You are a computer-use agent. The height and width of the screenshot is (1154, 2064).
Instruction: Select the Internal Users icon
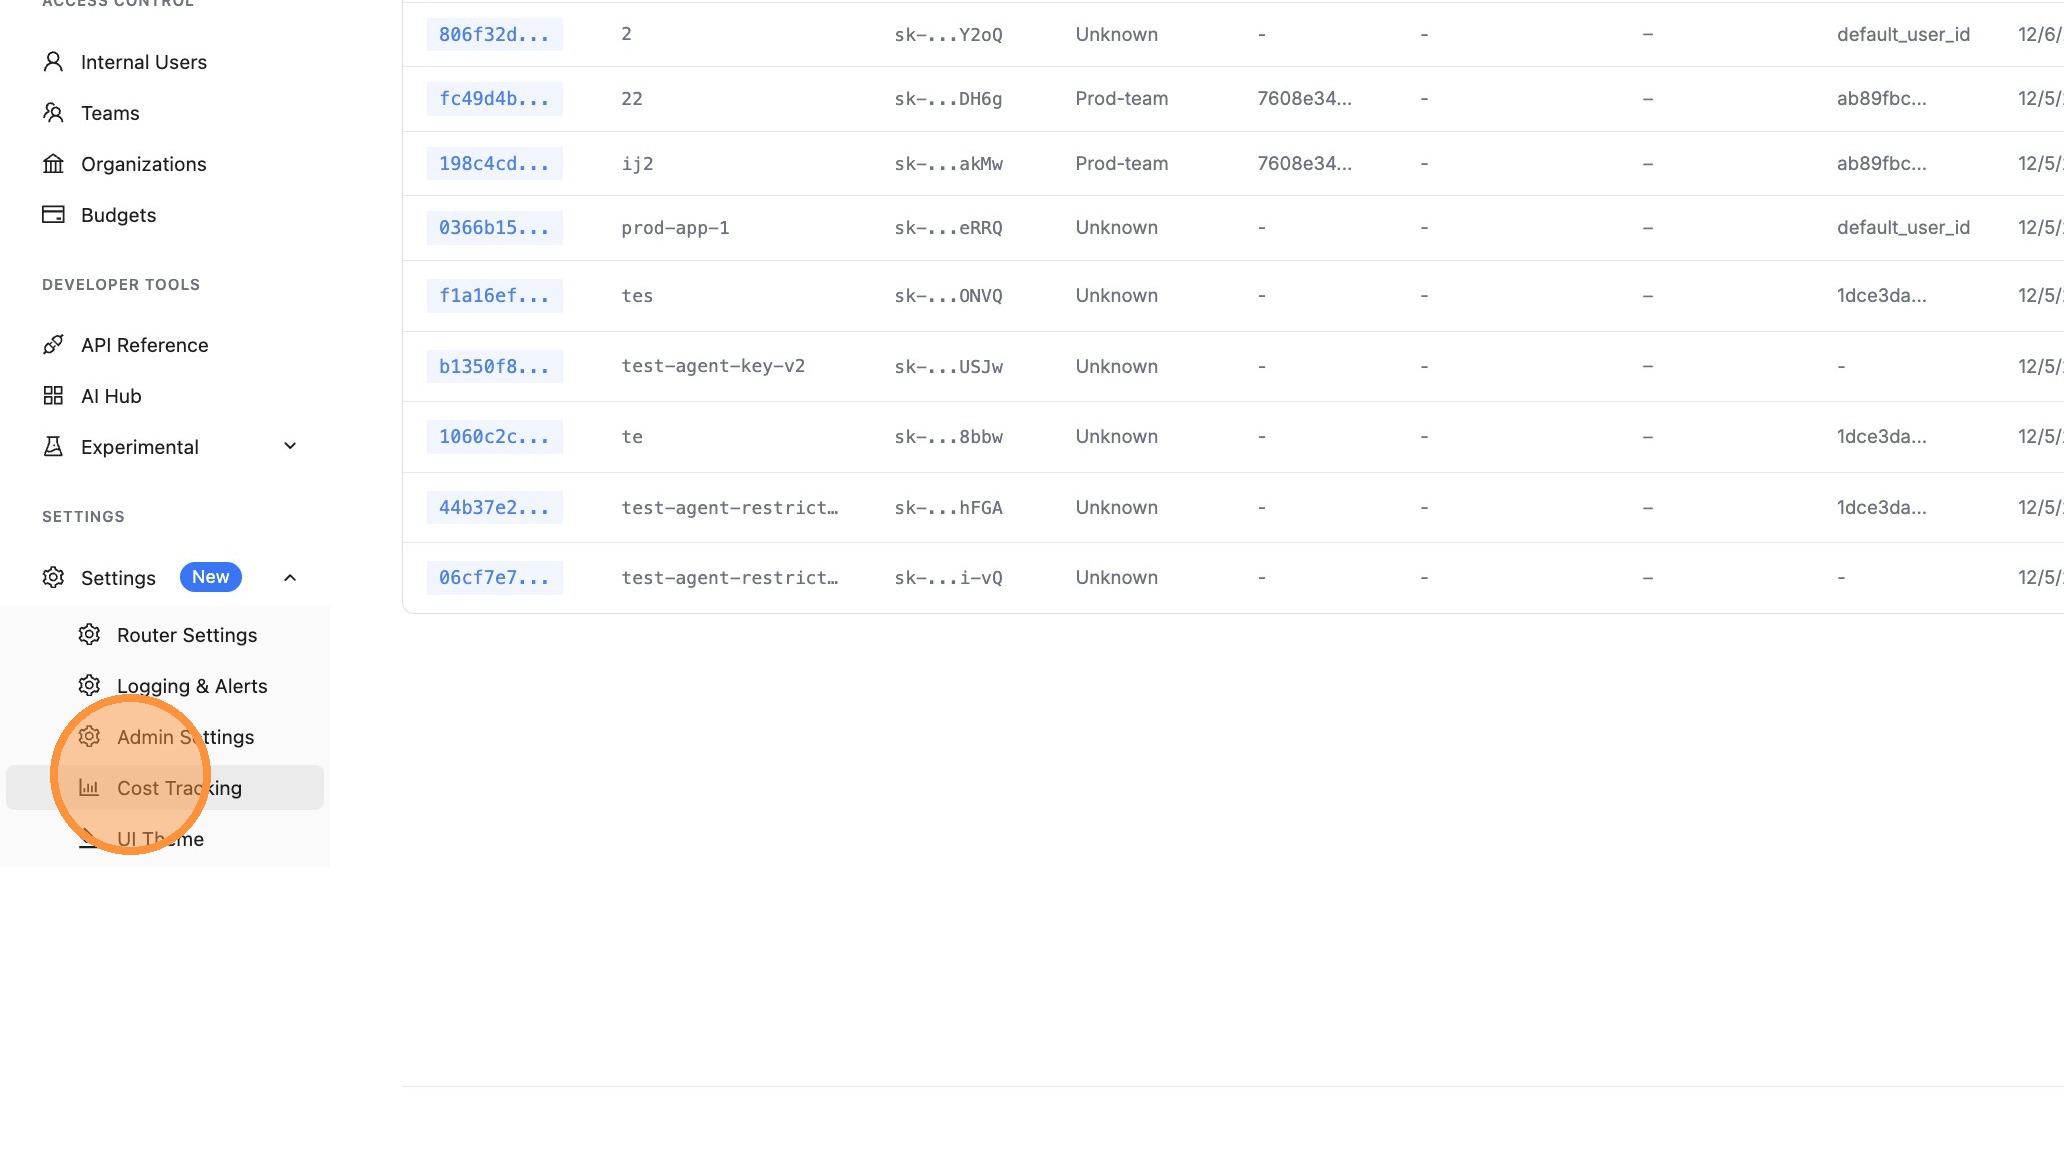coord(53,61)
